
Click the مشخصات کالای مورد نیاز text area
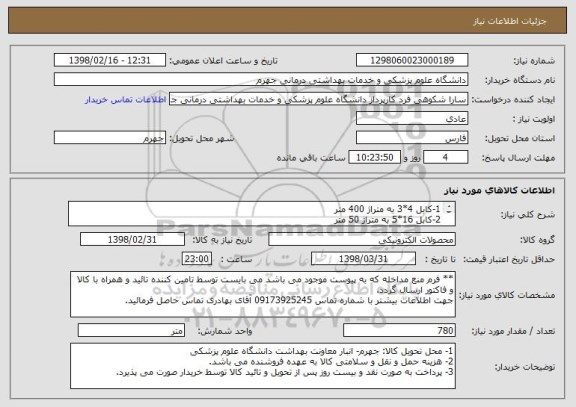[x=263, y=295]
